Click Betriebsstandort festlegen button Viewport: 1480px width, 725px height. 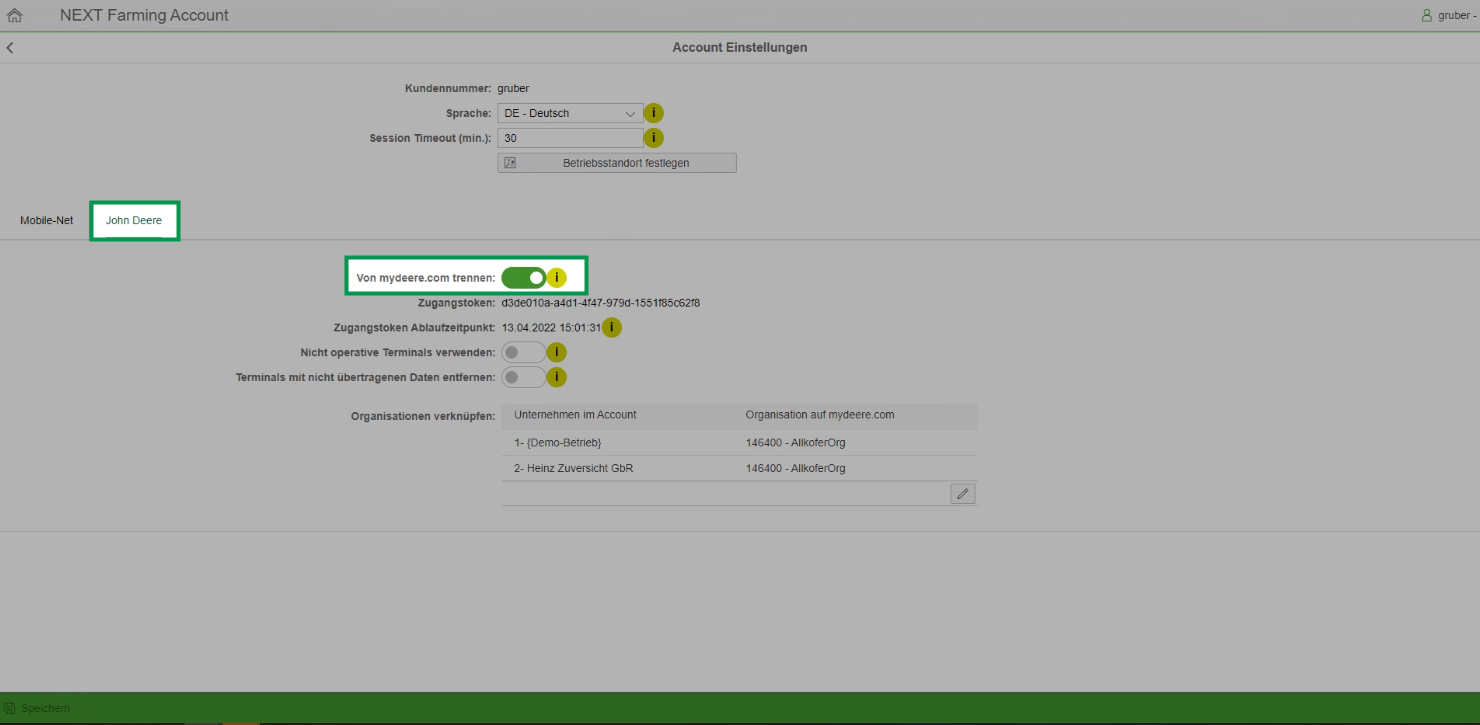(x=616, y=163)
